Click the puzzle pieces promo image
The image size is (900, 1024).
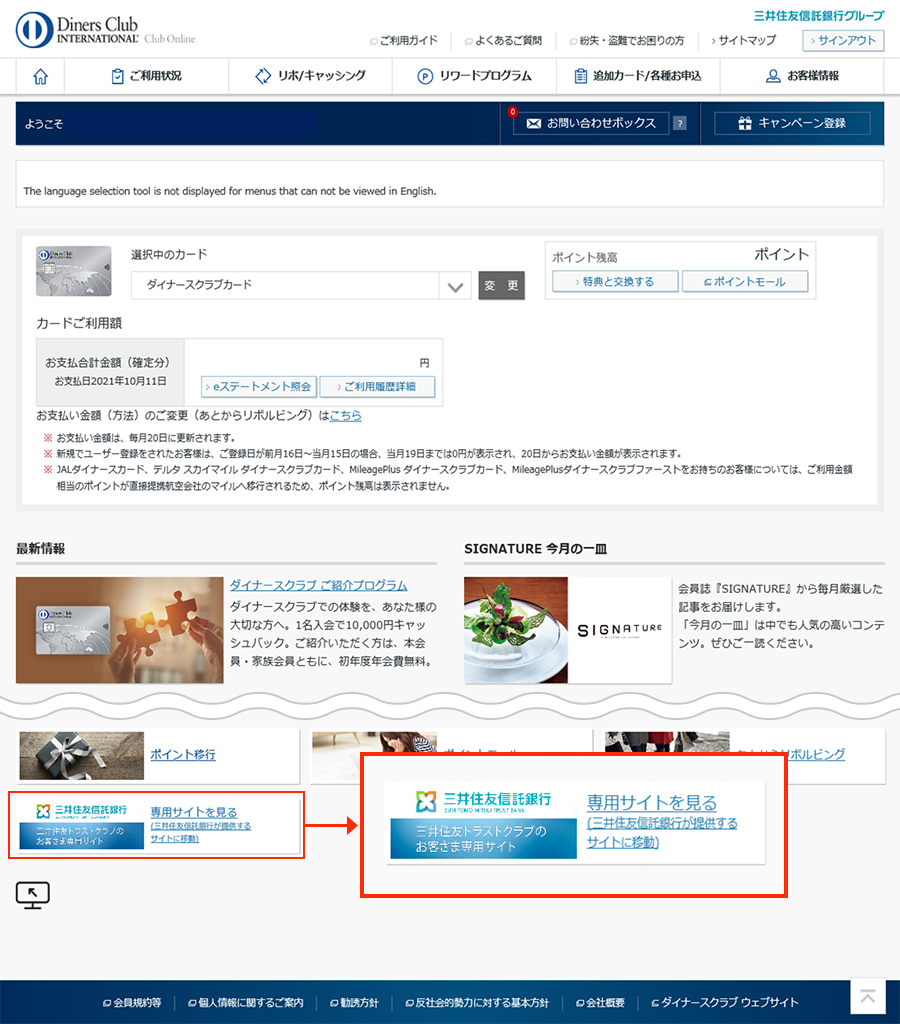coord(120,630)
